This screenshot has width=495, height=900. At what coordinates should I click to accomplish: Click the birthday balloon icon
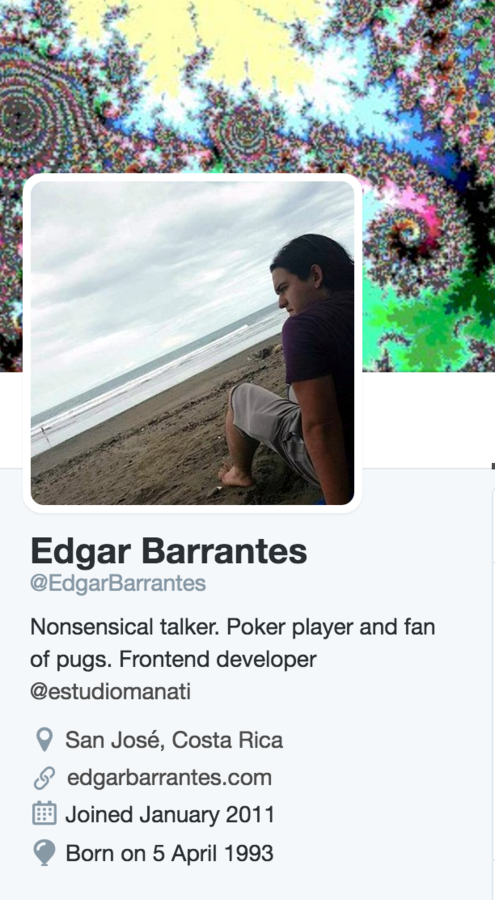(x=44, y=853)
